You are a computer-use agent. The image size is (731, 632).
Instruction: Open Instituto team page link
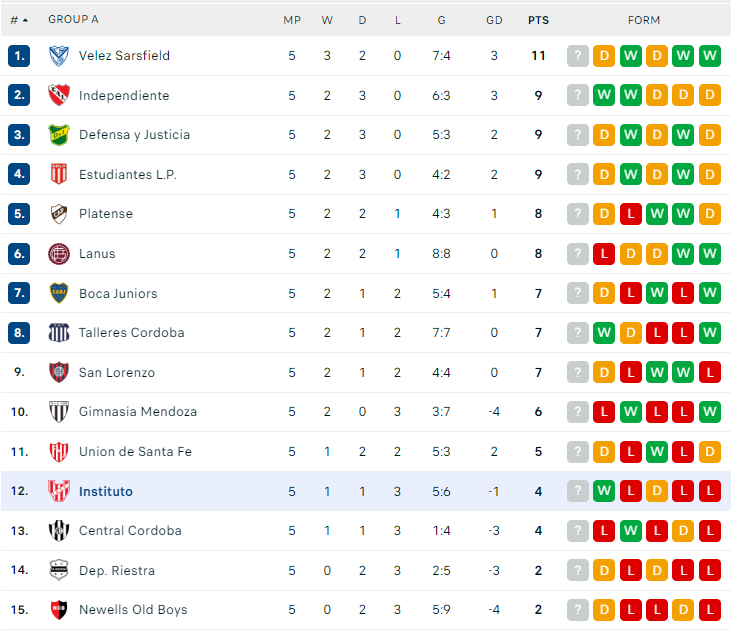coord(105,491)
